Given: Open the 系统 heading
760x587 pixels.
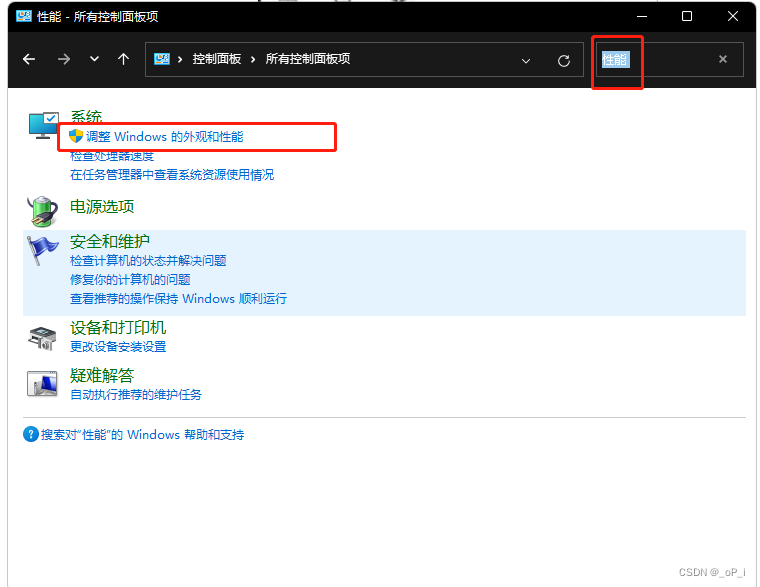Looking at the screenshot, I should [x=86, y=116].
